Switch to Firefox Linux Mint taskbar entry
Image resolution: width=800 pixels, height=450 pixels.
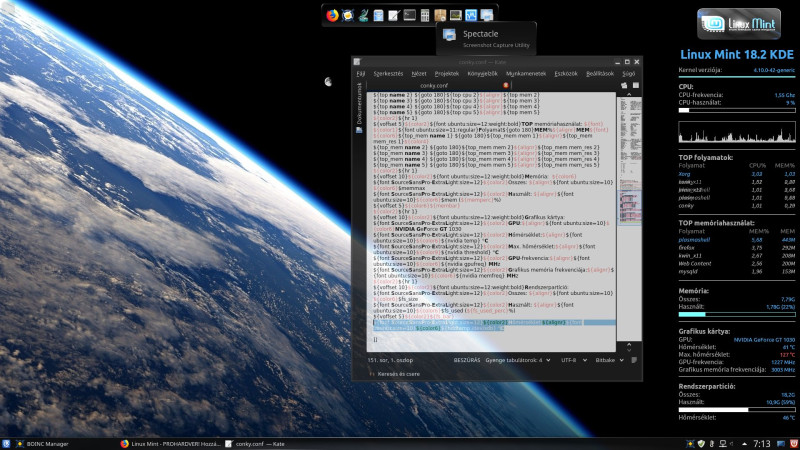[x=170, y=444]
